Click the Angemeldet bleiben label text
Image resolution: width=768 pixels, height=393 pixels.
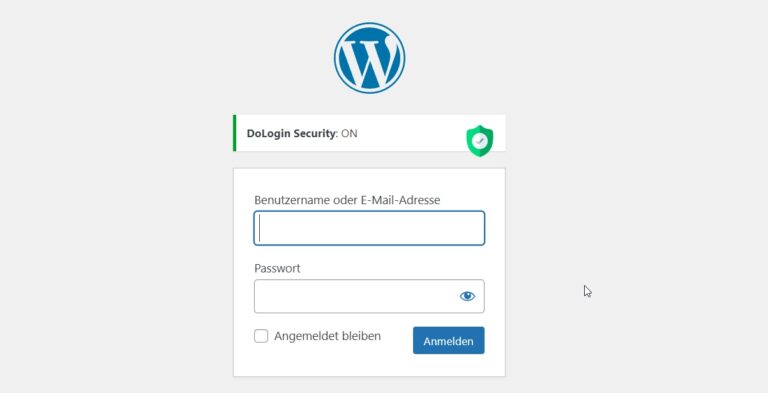coord(327,336)
